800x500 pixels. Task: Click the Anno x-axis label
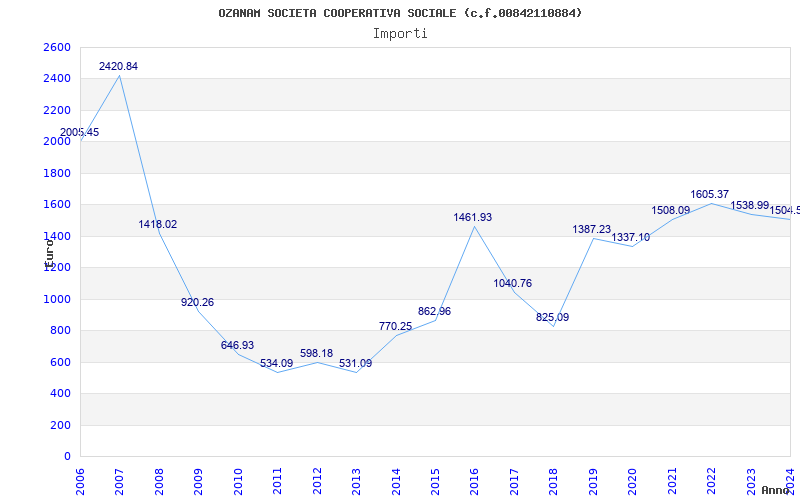click(x=775, y=490)
